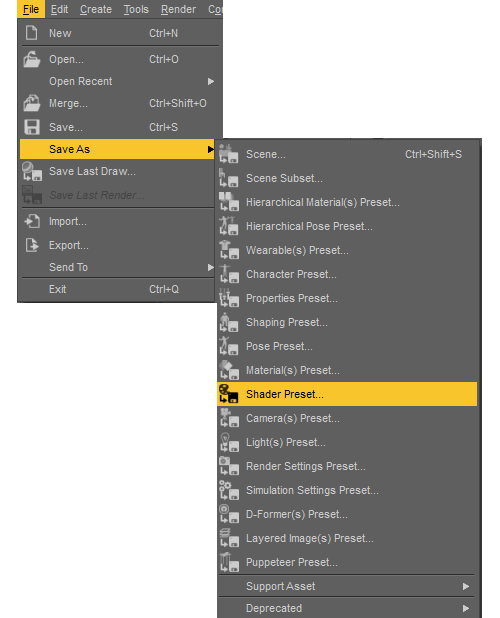Expand the Send To submenu arrow

click(211, 267)
